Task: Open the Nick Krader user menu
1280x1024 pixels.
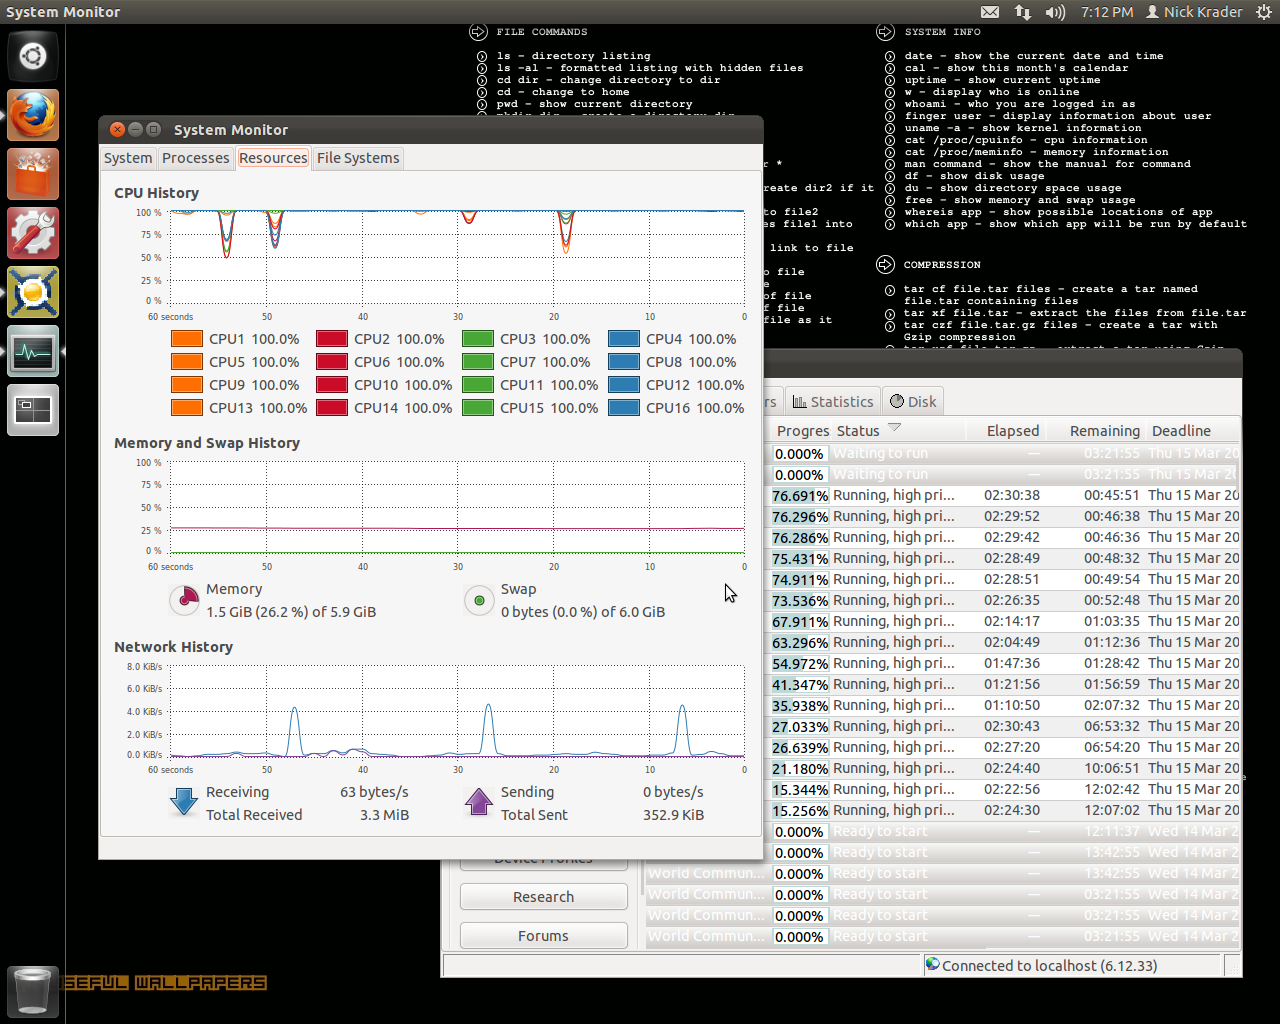Action: click(1193, 12)
